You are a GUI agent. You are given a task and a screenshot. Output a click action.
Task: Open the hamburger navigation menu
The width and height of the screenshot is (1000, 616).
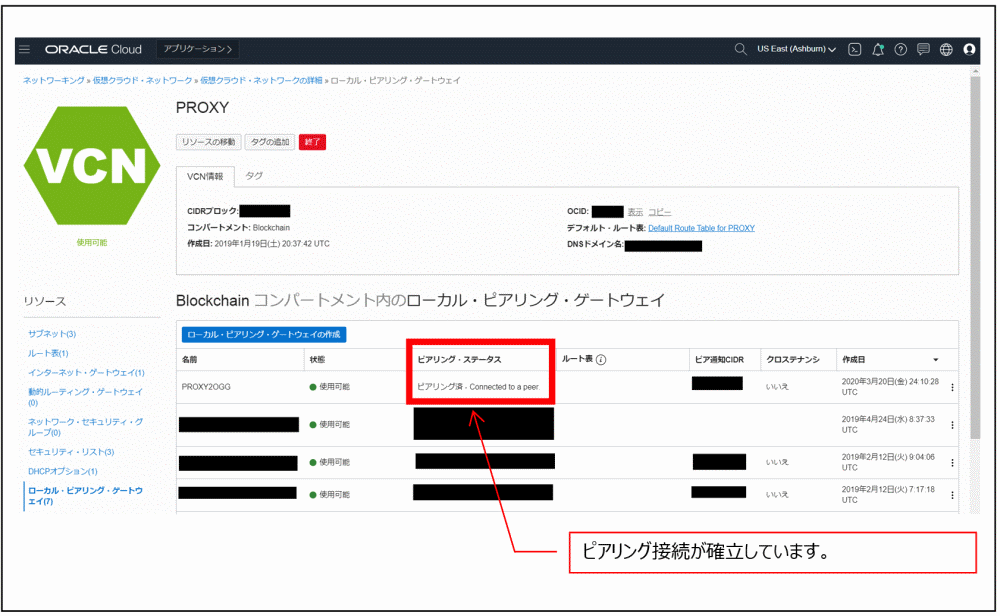[x=24, y=49]
